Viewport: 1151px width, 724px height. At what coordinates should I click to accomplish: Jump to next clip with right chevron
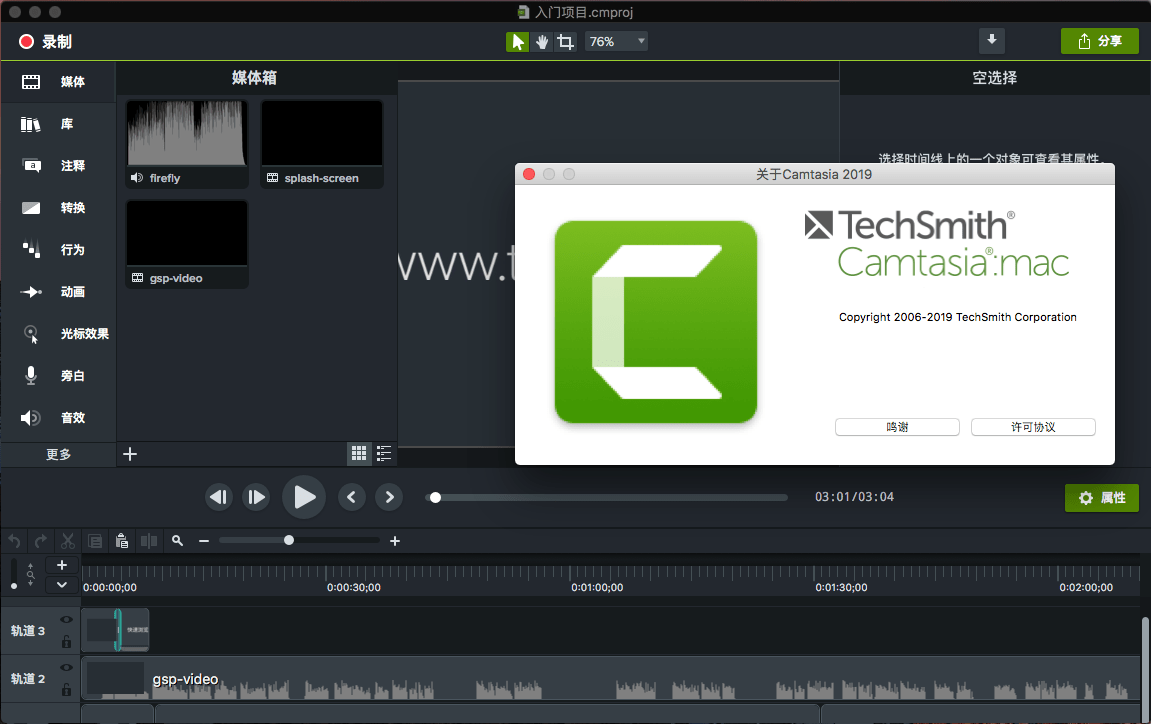(389, 497)
